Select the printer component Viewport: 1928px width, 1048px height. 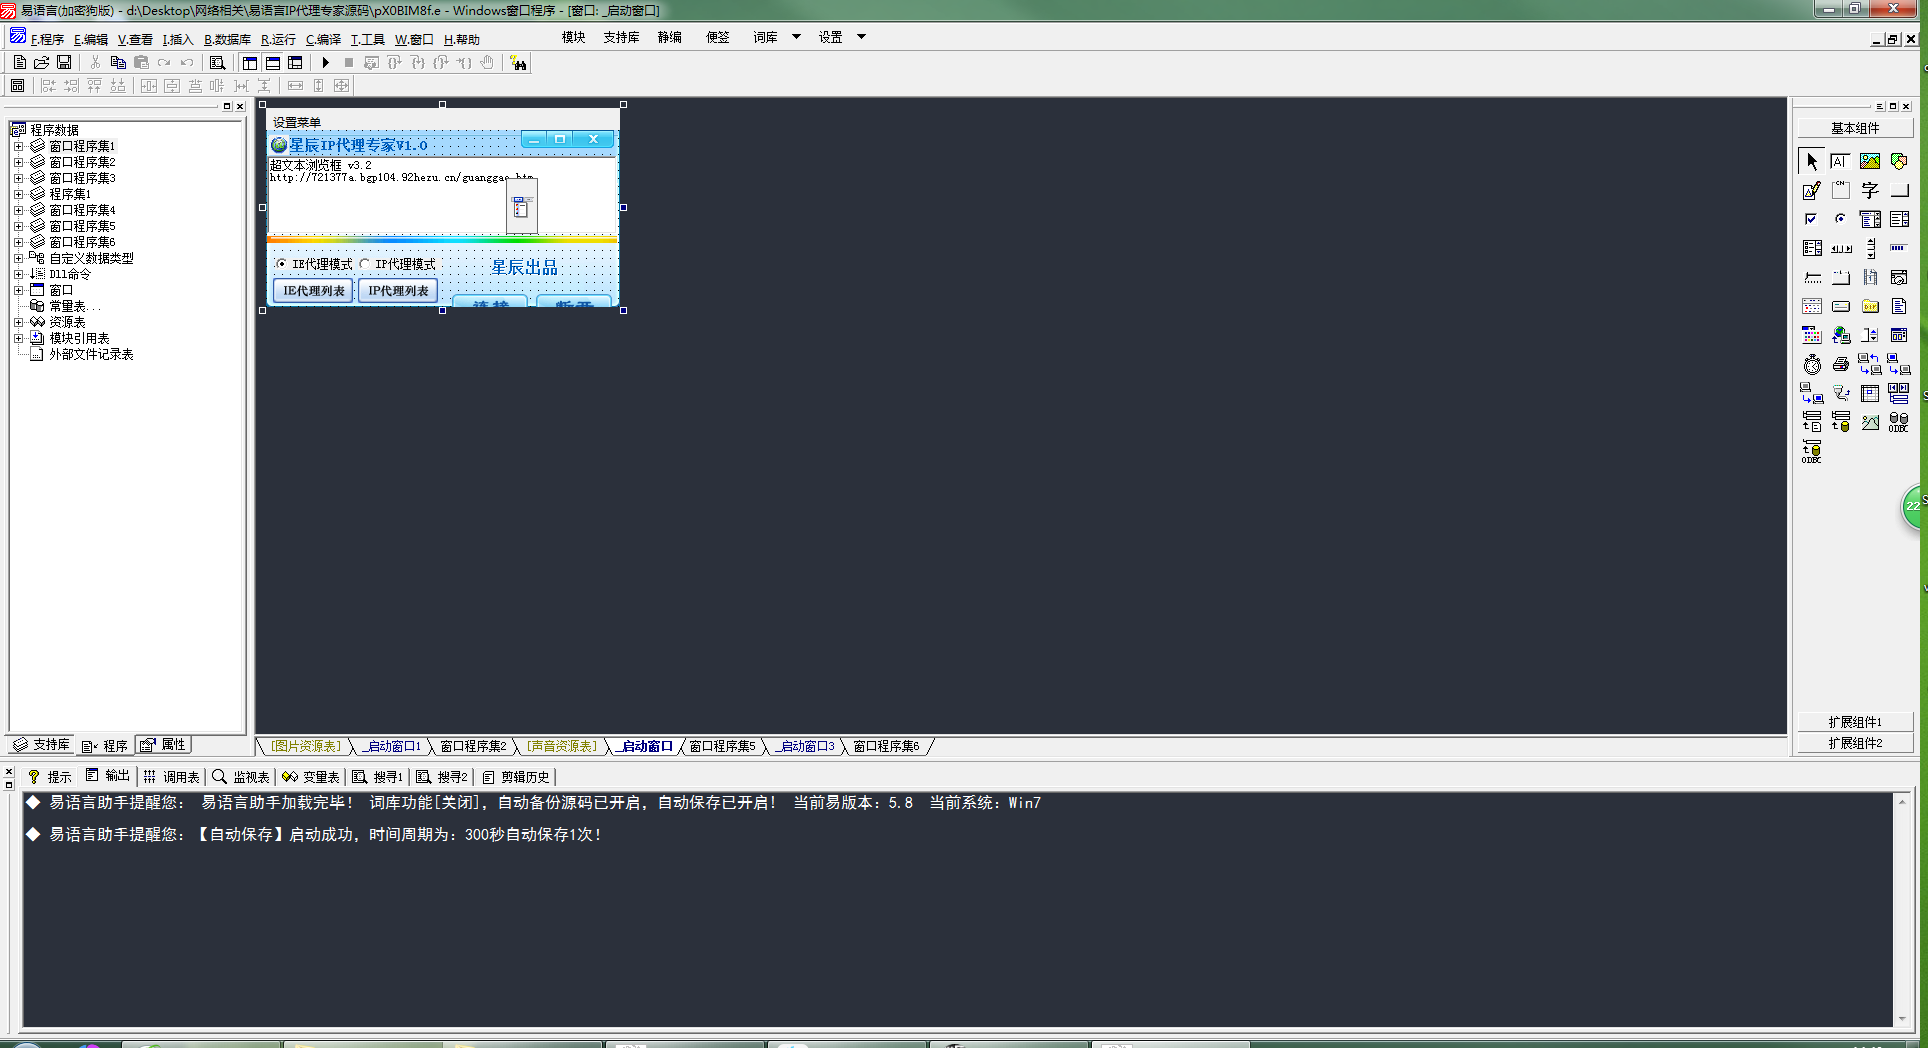(1840, 364)
